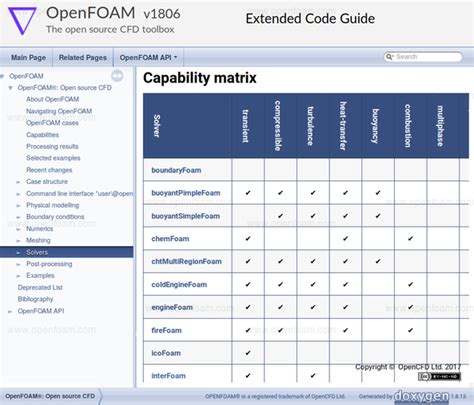474x405 pixels.
Task: Click the sidebar sync circle icon
Action: pos(117,76)
